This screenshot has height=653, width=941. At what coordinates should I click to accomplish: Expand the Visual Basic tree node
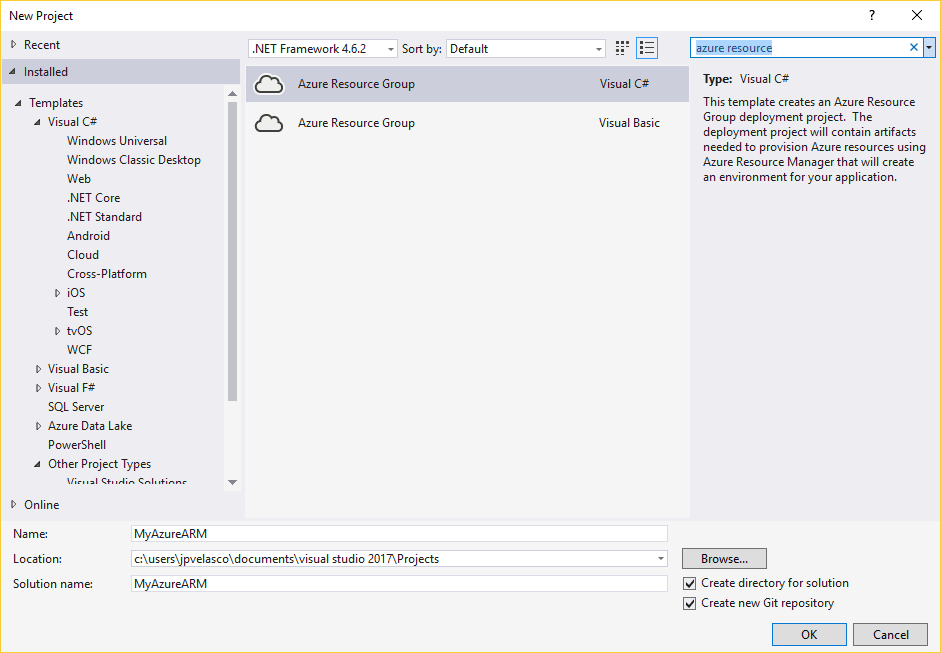click(38, 369)
